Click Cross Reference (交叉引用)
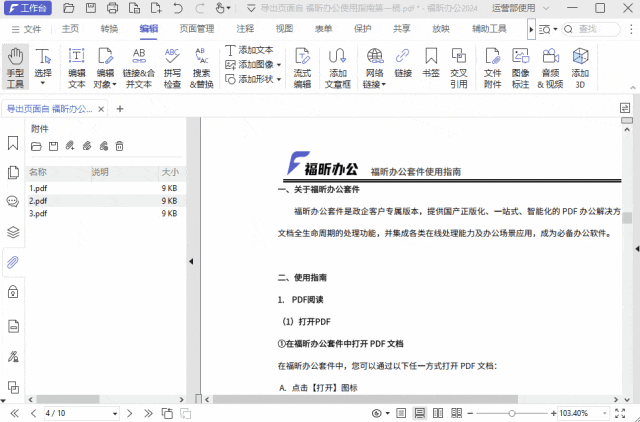The image size is (640, 422). coord(459,67)
